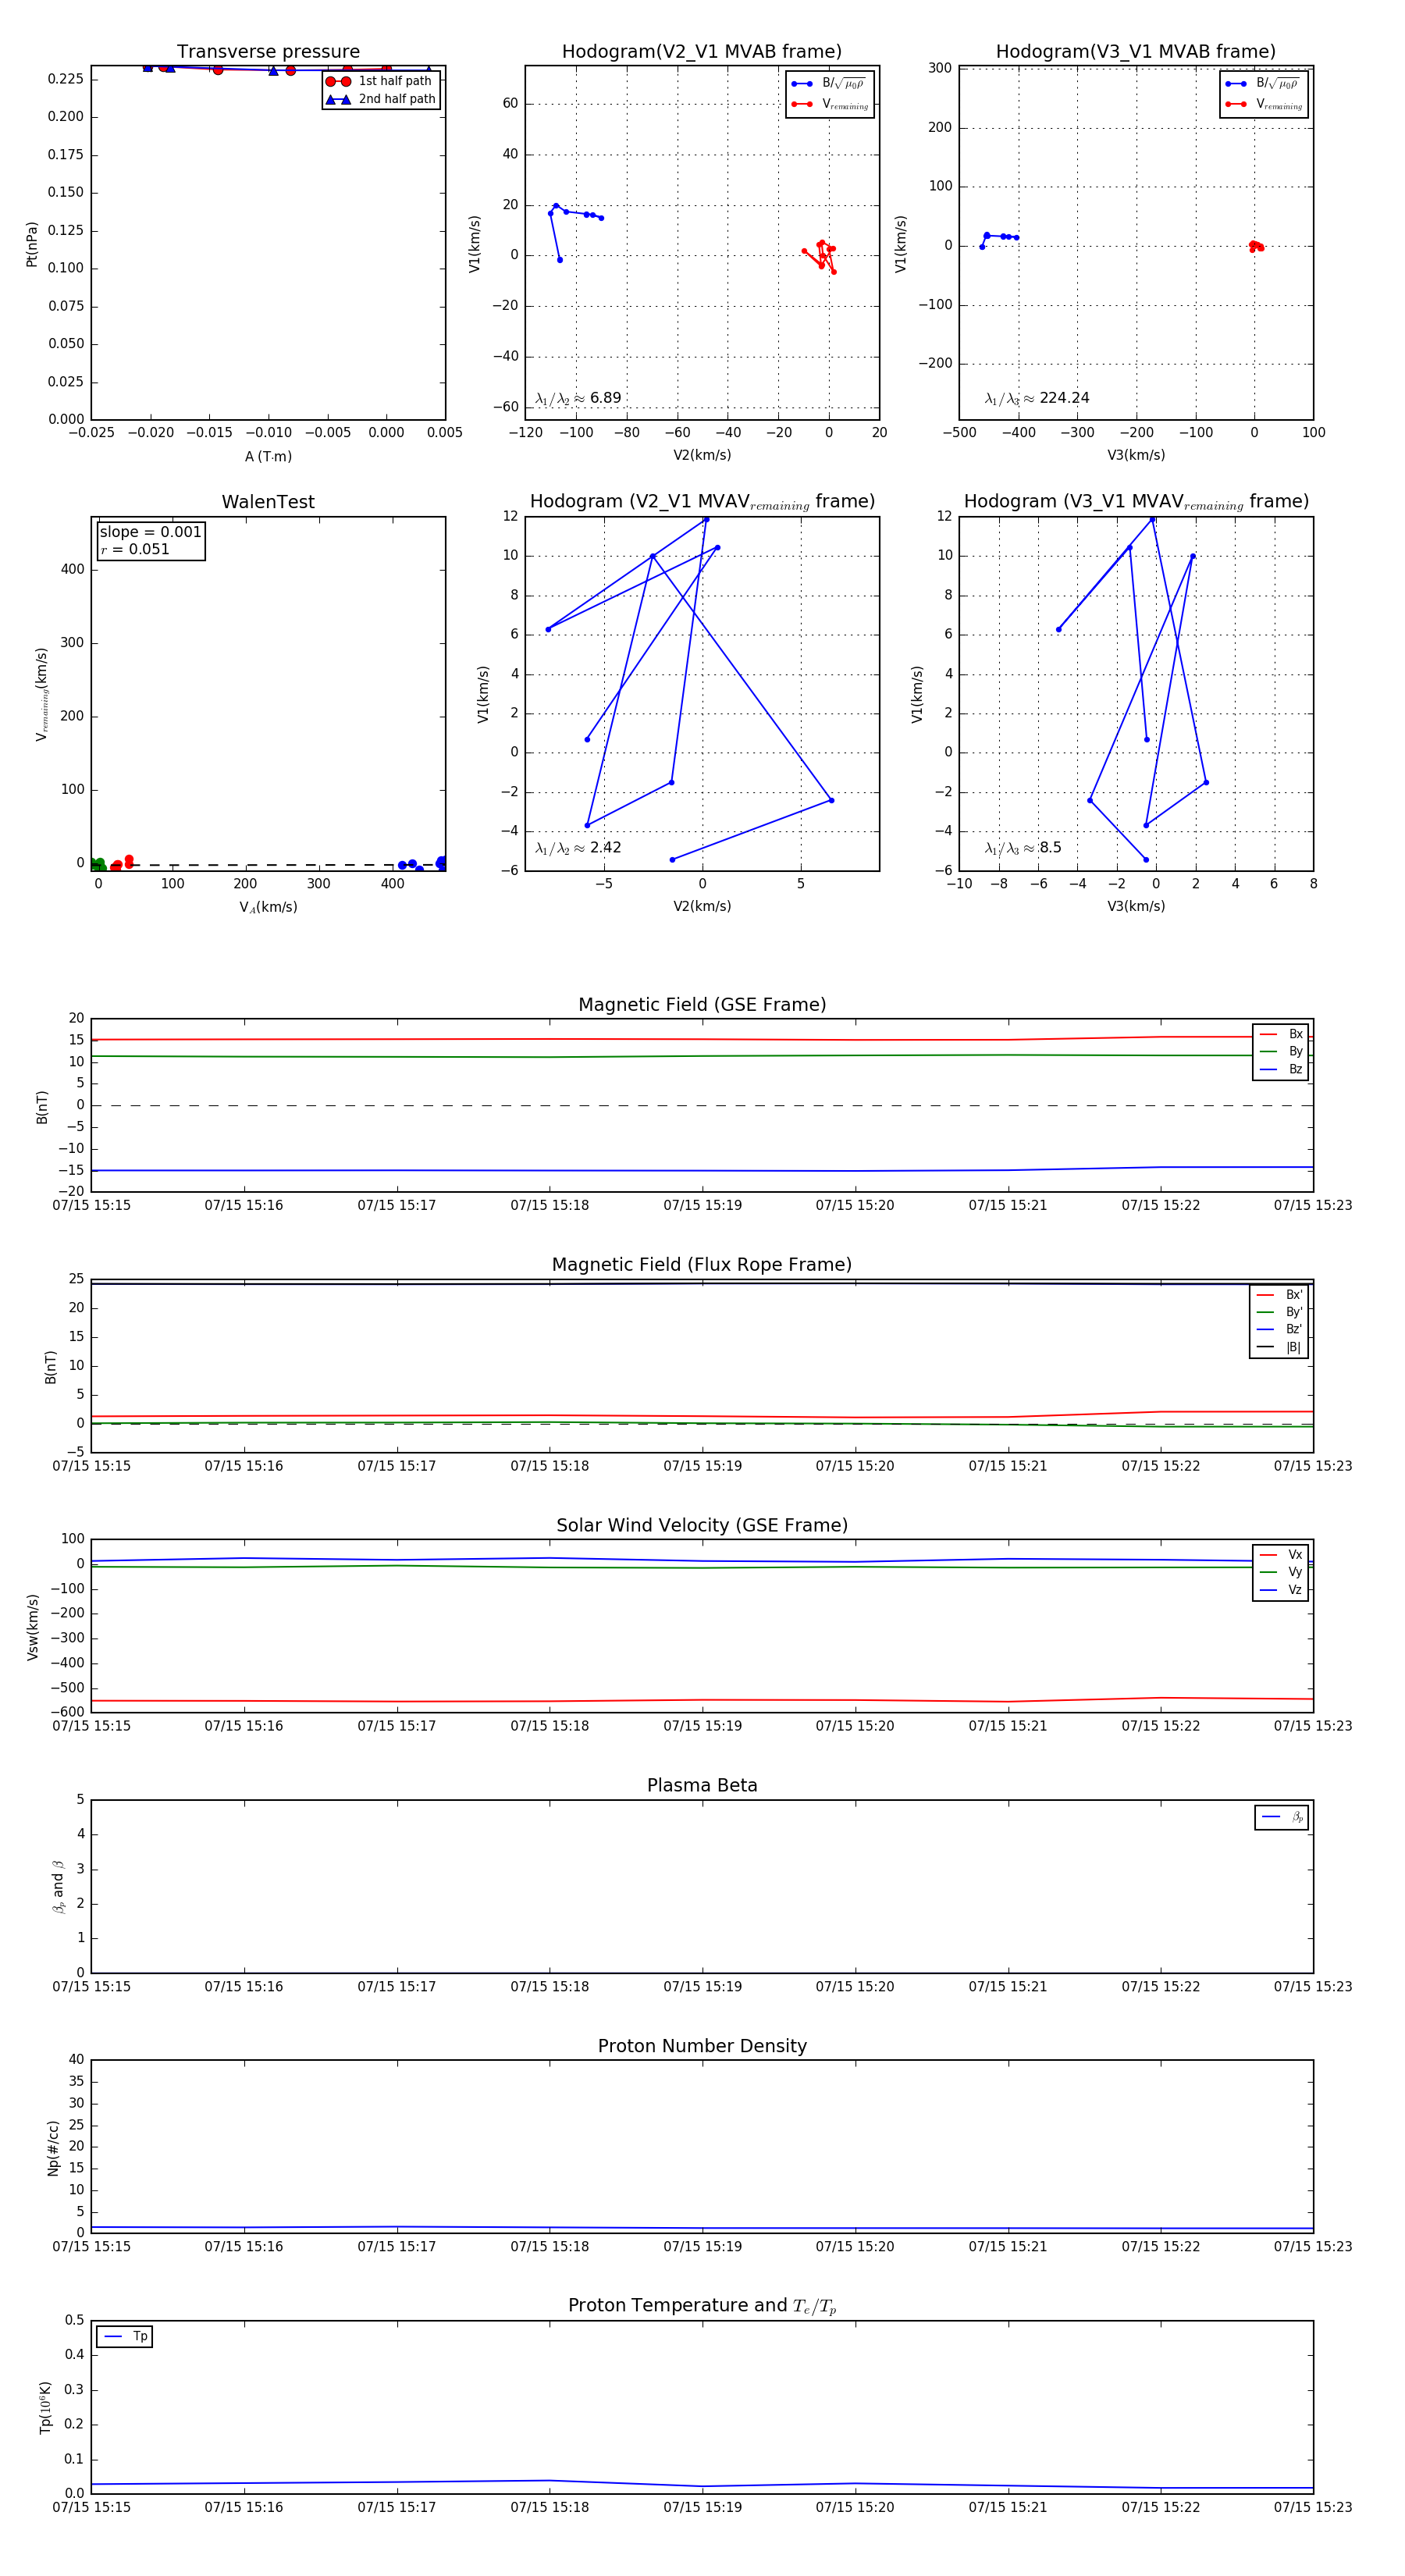This screenshot has width=1405, height=2576.
Task: Click the 'Hodogram(V3_V1 MVAB frame)' title
Action: coord(1136,52)
